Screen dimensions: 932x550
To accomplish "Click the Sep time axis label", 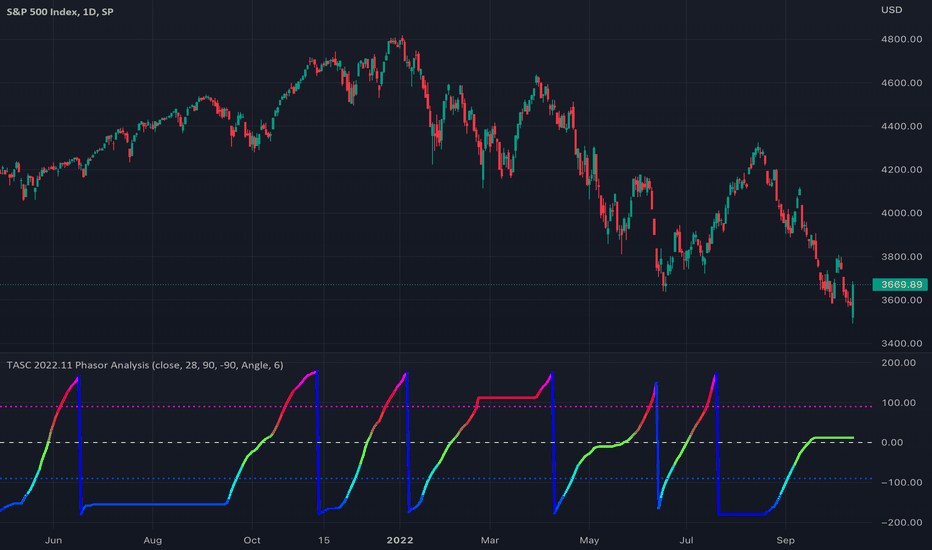I will point(785,540).
